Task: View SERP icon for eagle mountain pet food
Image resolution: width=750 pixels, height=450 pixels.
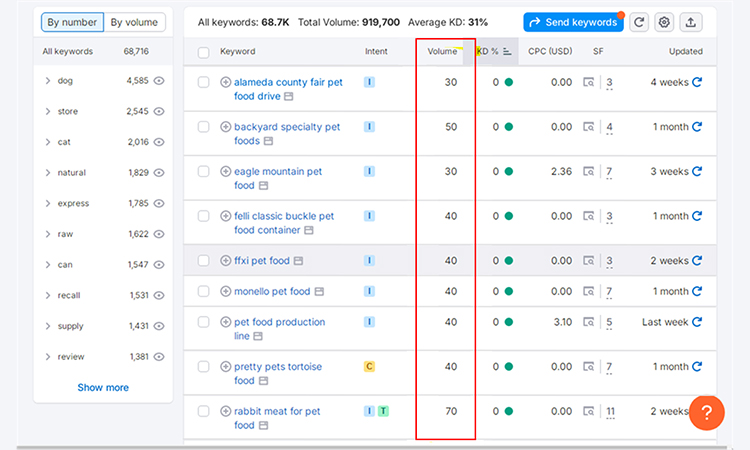Action: pyautogui.click(x=588, y=171)
